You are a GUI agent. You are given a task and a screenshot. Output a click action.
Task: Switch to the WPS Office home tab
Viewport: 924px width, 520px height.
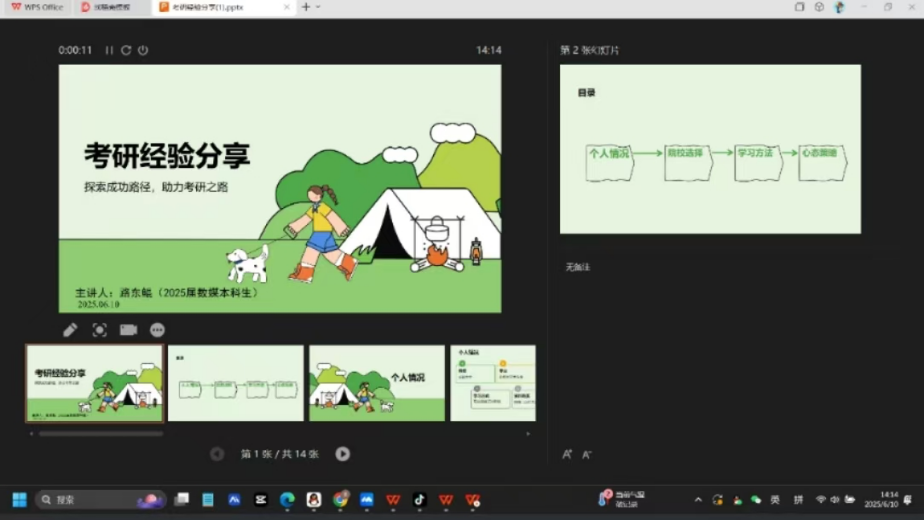coord(38,7)
